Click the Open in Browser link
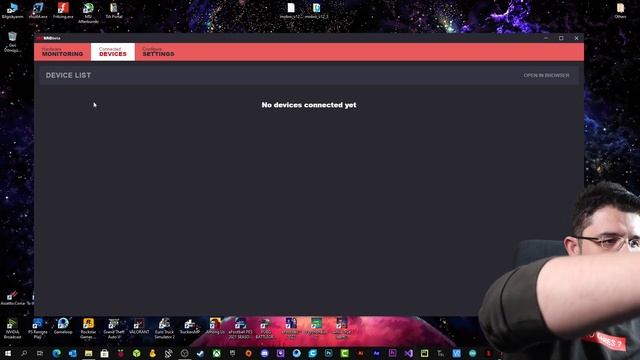This screenshot has width=640, height=360. (x=546, y=76)
